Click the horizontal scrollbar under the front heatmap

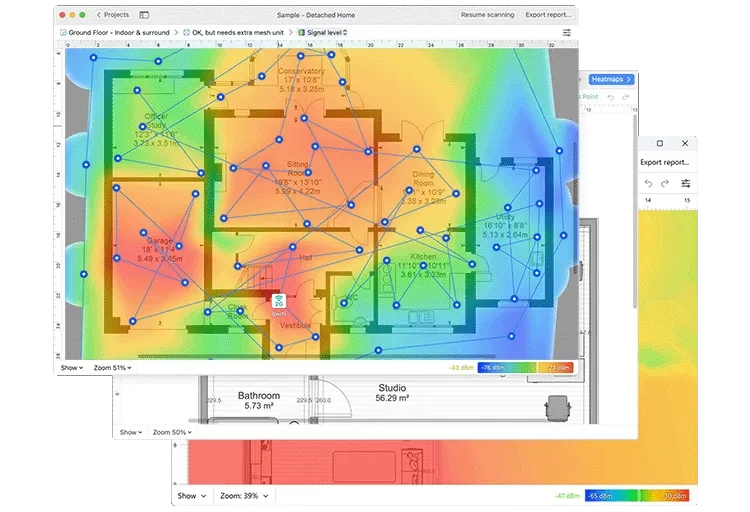click(316, 356)
